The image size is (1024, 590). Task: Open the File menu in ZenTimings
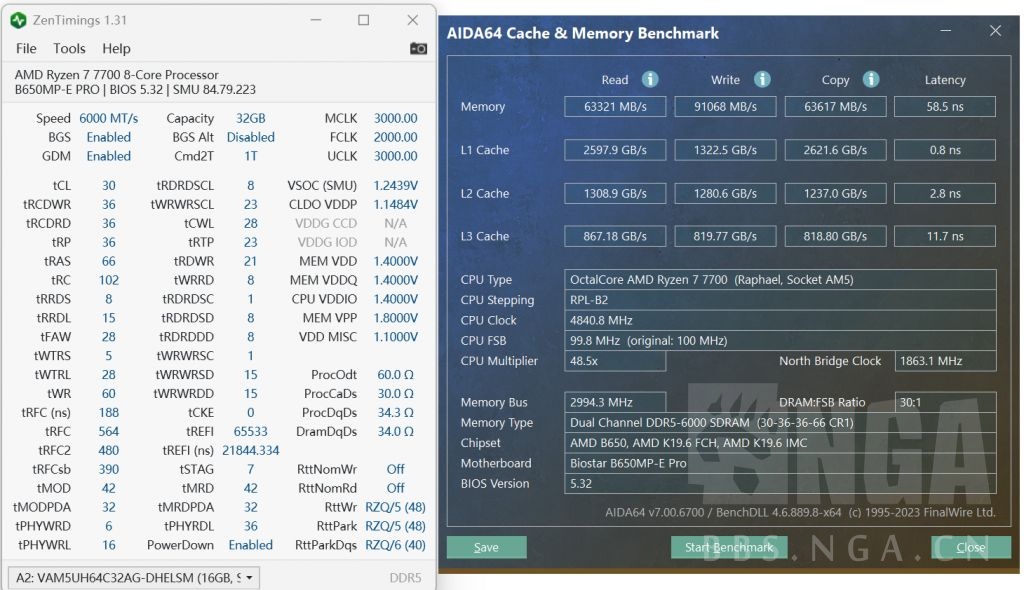tap(26, 48)
